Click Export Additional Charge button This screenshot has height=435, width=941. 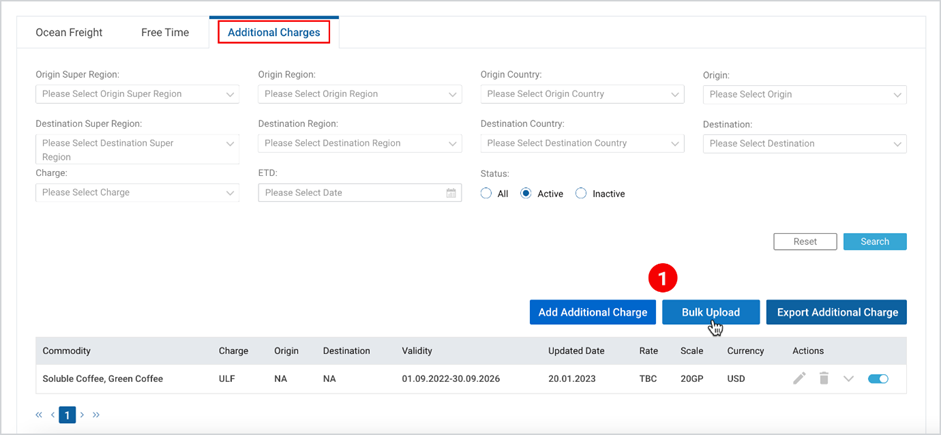click(836, 312)
